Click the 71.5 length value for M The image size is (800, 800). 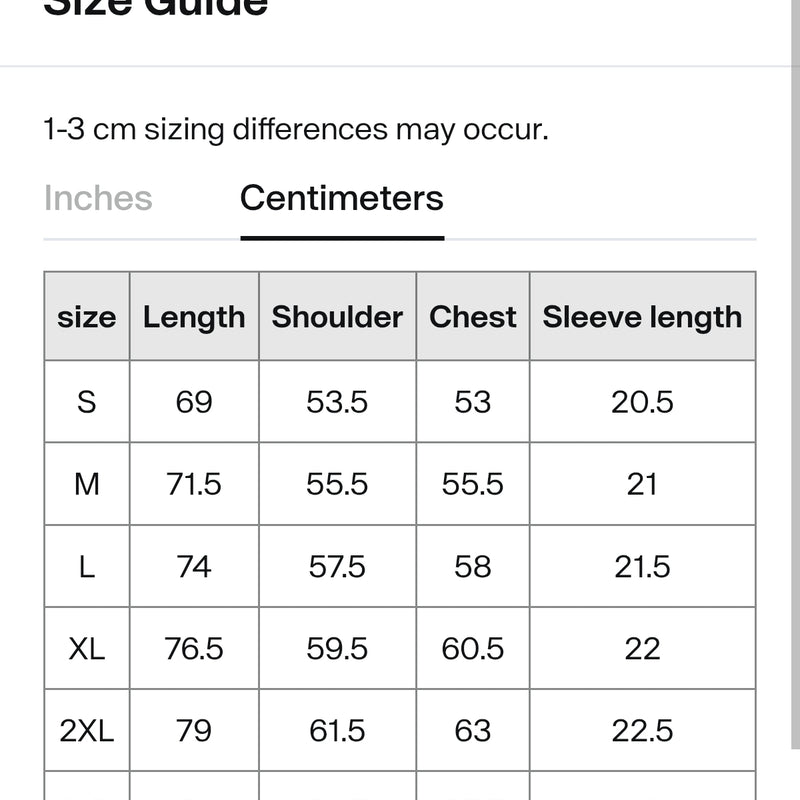click(194, 484)
